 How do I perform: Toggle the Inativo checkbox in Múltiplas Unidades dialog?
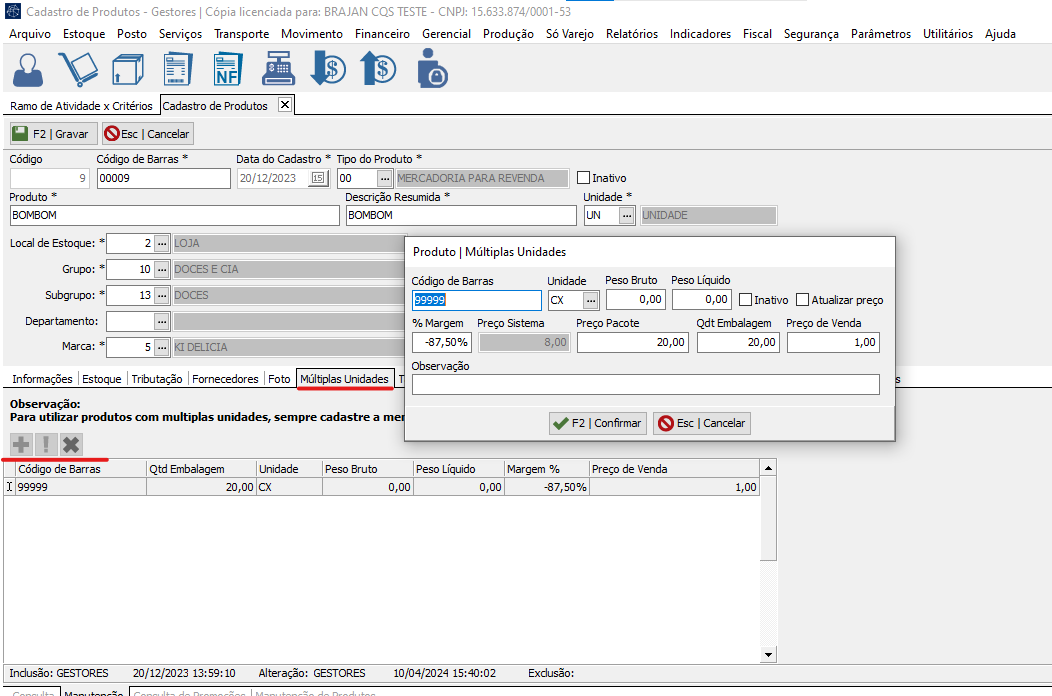[745, 300]
